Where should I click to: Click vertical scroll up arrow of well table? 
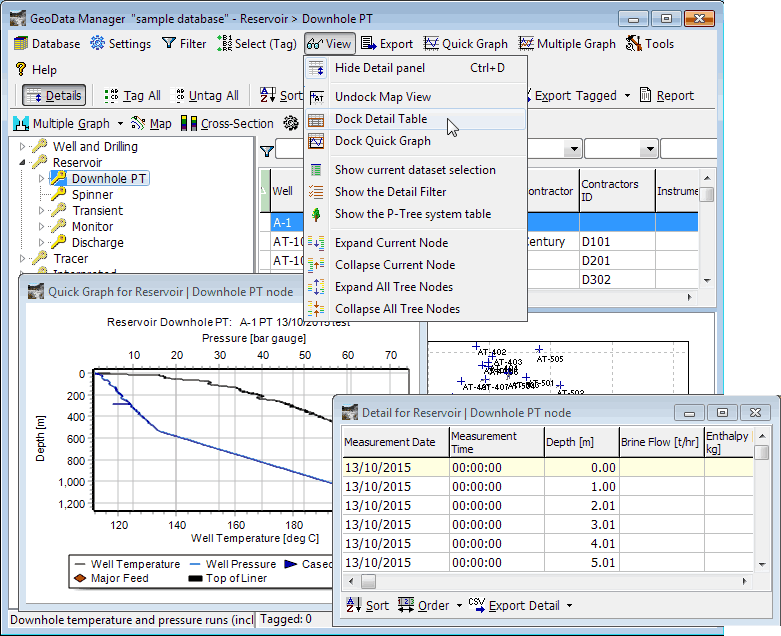(707, 178)
